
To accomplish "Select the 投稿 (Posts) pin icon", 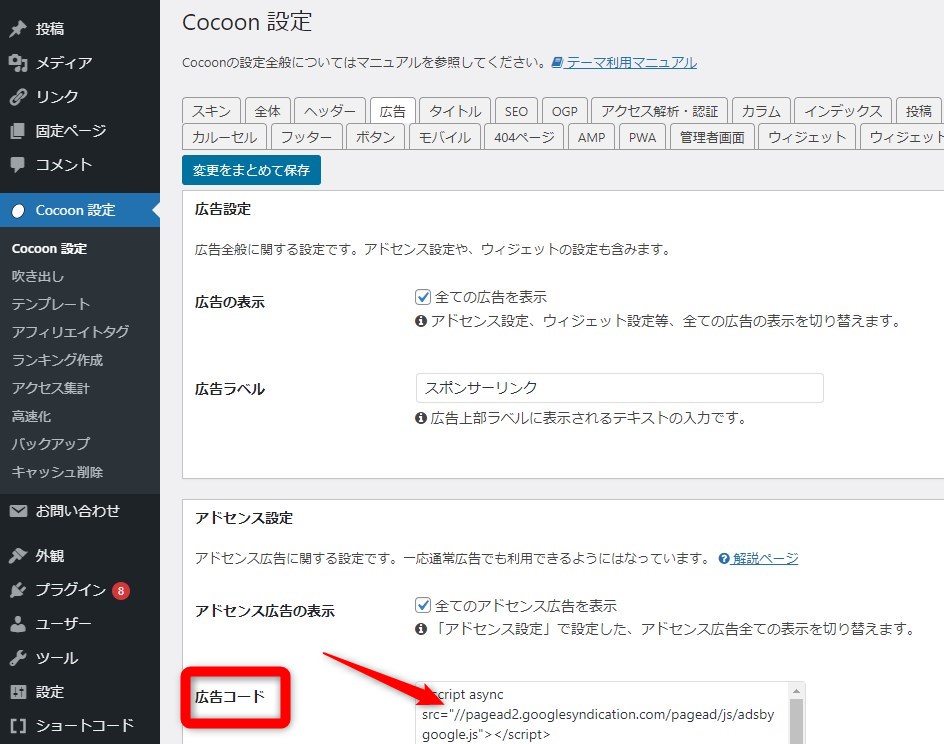I will 18,28.
